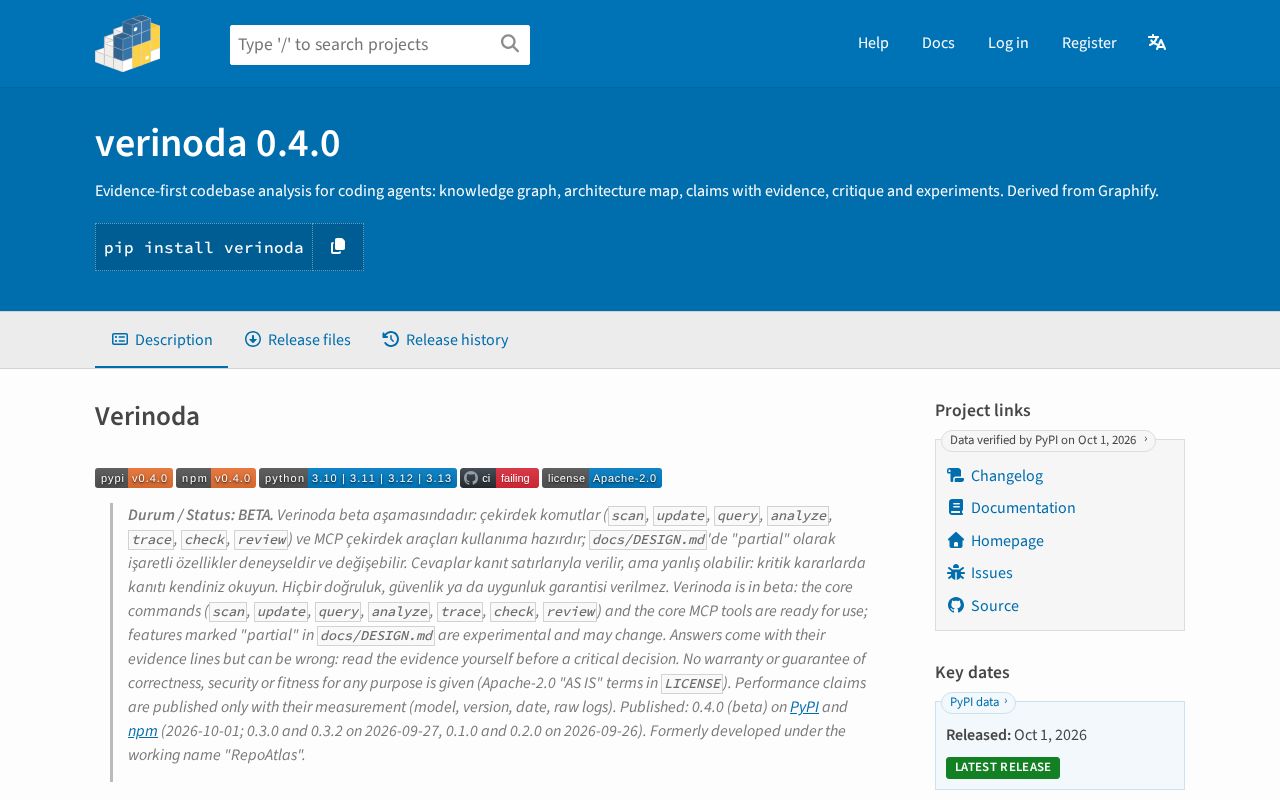Screen dimensions: 1280x800
Task: Click the python versions badge
Action: [358, 478]
